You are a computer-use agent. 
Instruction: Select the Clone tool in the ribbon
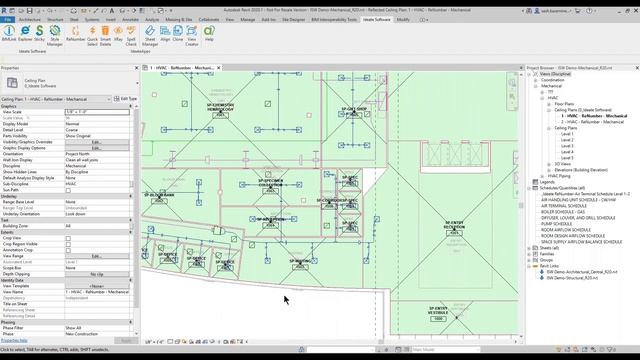click(x=178, y=33)
